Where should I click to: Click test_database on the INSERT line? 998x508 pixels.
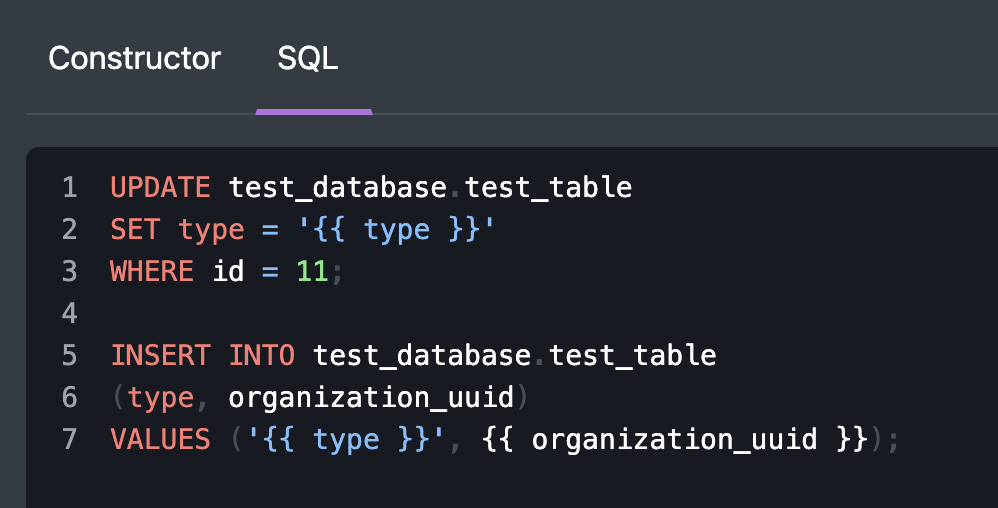click(421, 355)
